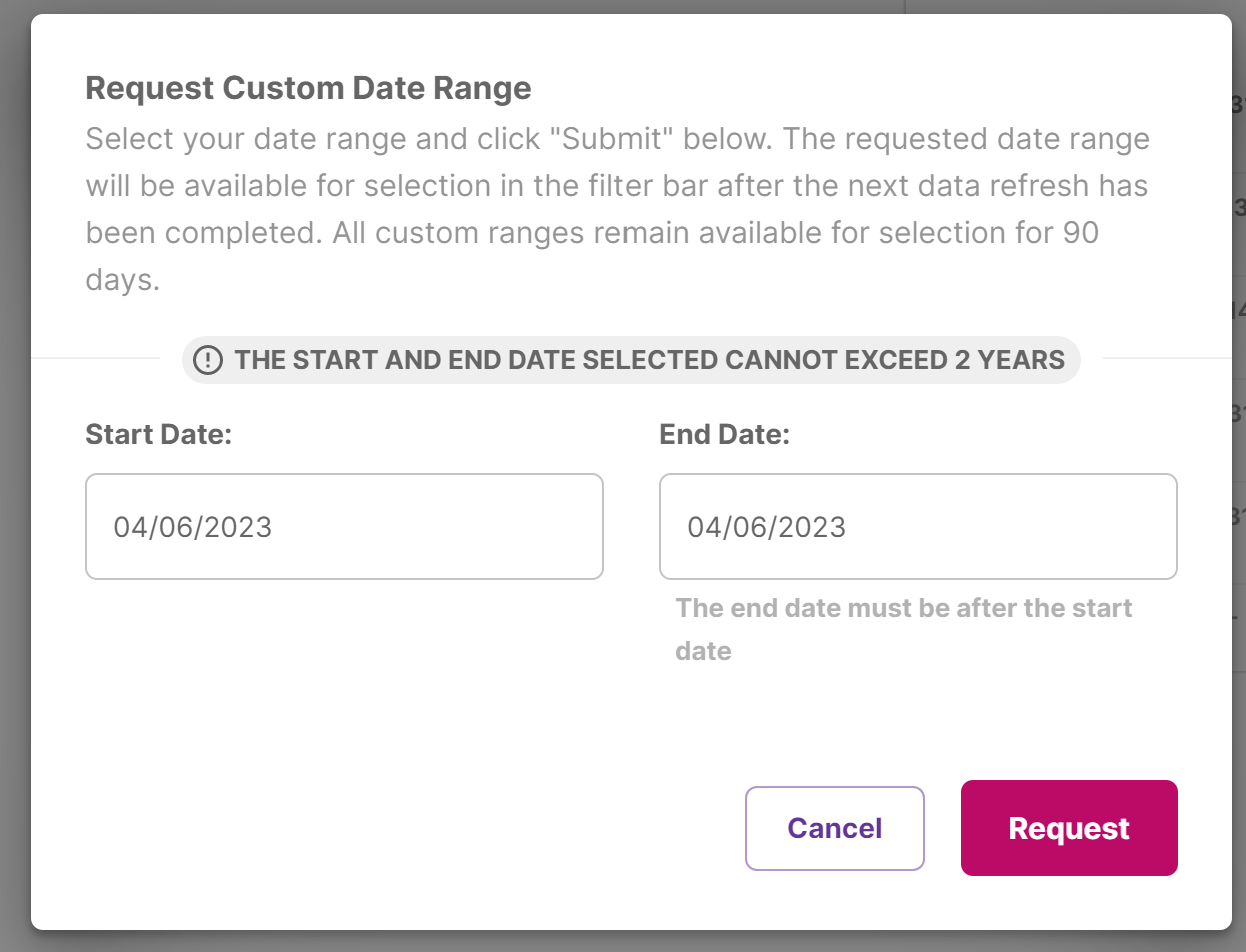Submit with the Request button

pos(1069,828)
